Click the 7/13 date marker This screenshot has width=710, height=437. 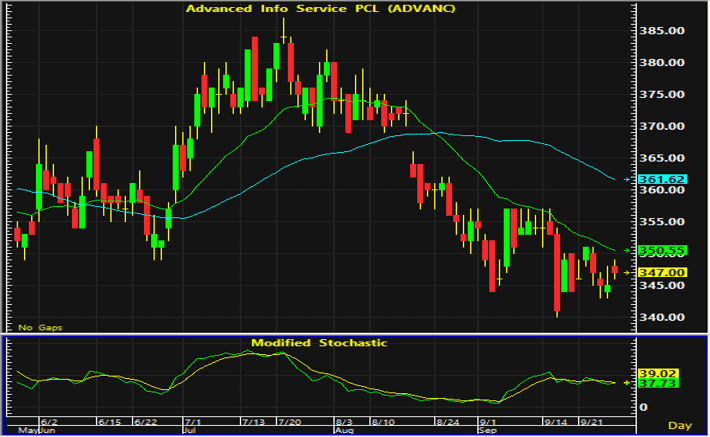(x=254, y=422)
